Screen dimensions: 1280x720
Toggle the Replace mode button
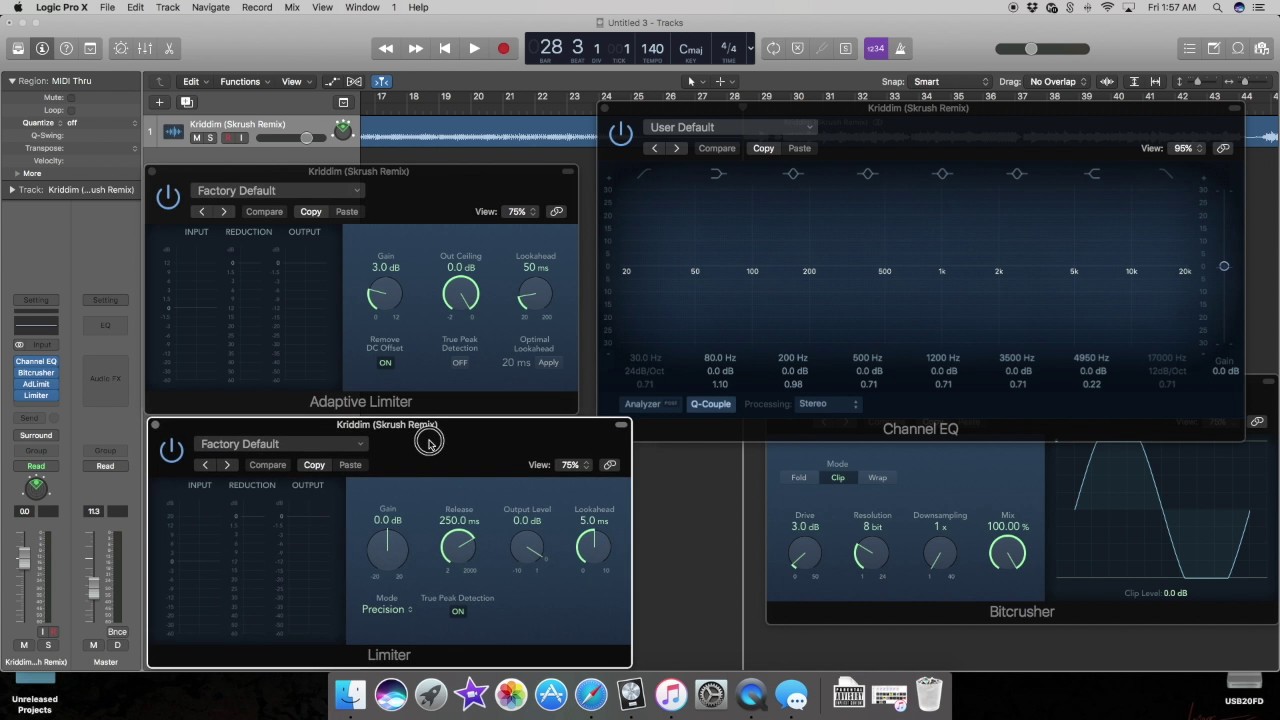click(x=797, y=48)
